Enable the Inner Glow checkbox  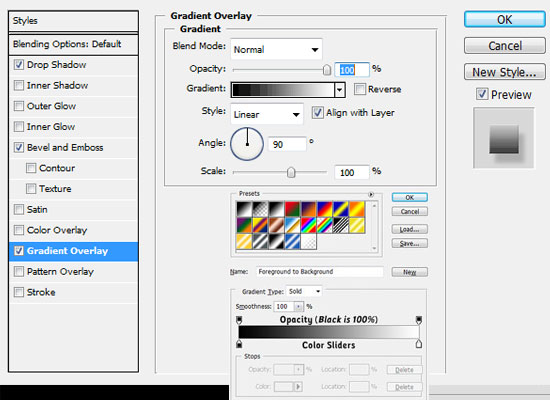[19, 127]
